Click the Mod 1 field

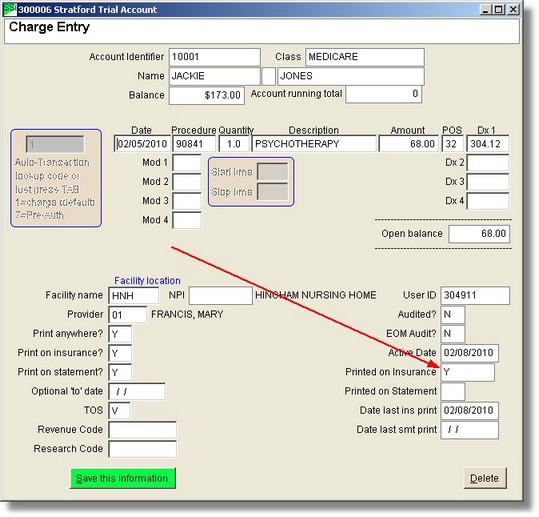pyautogui.click(x=187, y=163)
